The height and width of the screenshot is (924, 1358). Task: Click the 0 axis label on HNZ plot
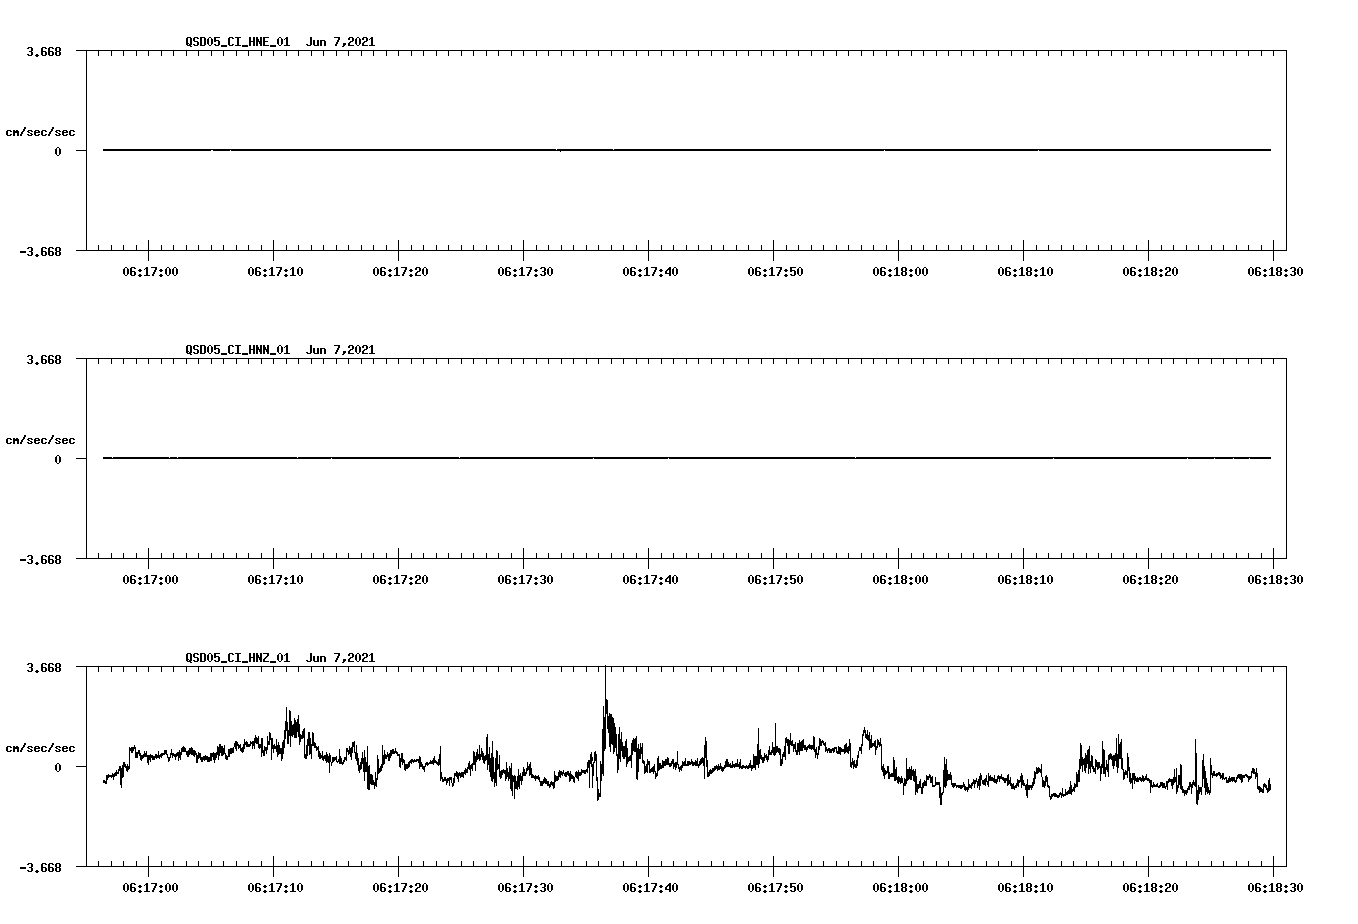pos(58,768)
